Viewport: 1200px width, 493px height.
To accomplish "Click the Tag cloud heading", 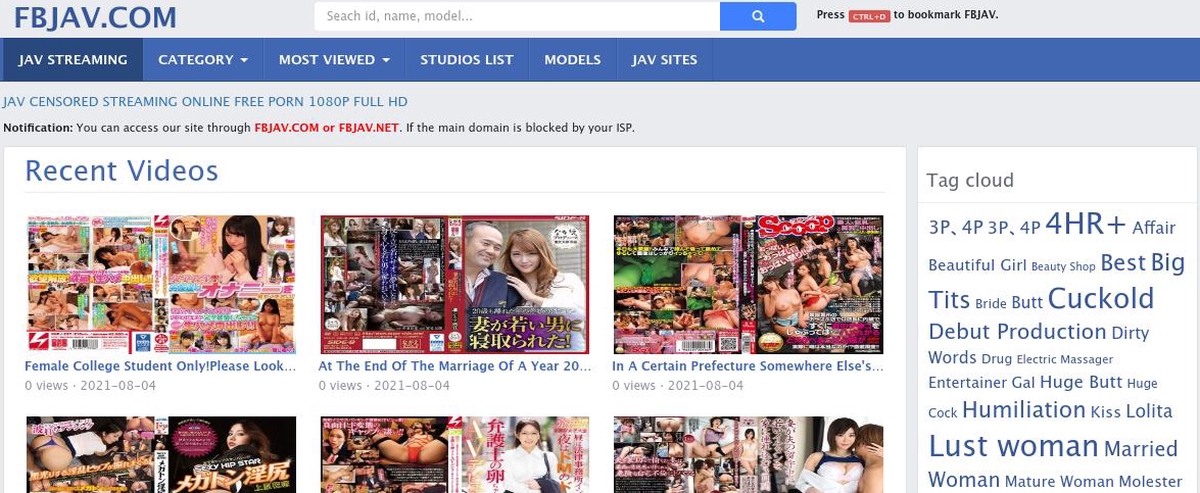I will [x=969, y=180].
